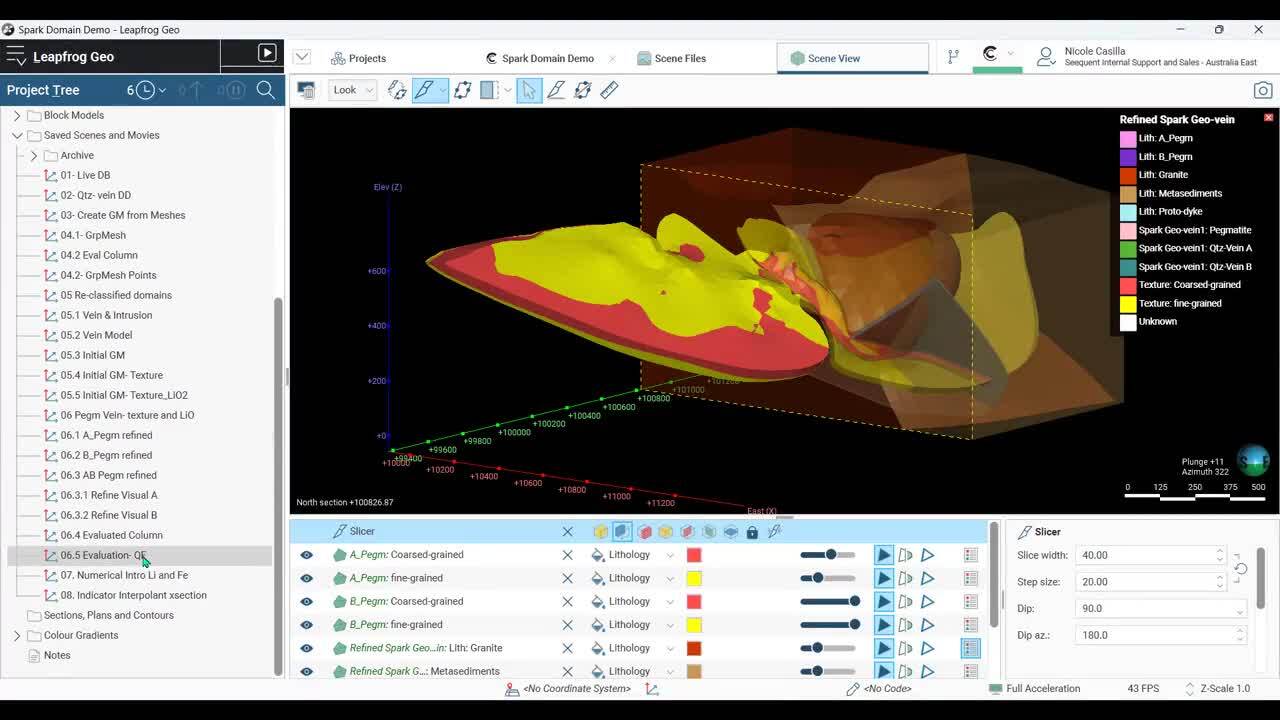
Task: Open saved scene 06.4 Evaluated Column
Action: (x=111, y=535)
